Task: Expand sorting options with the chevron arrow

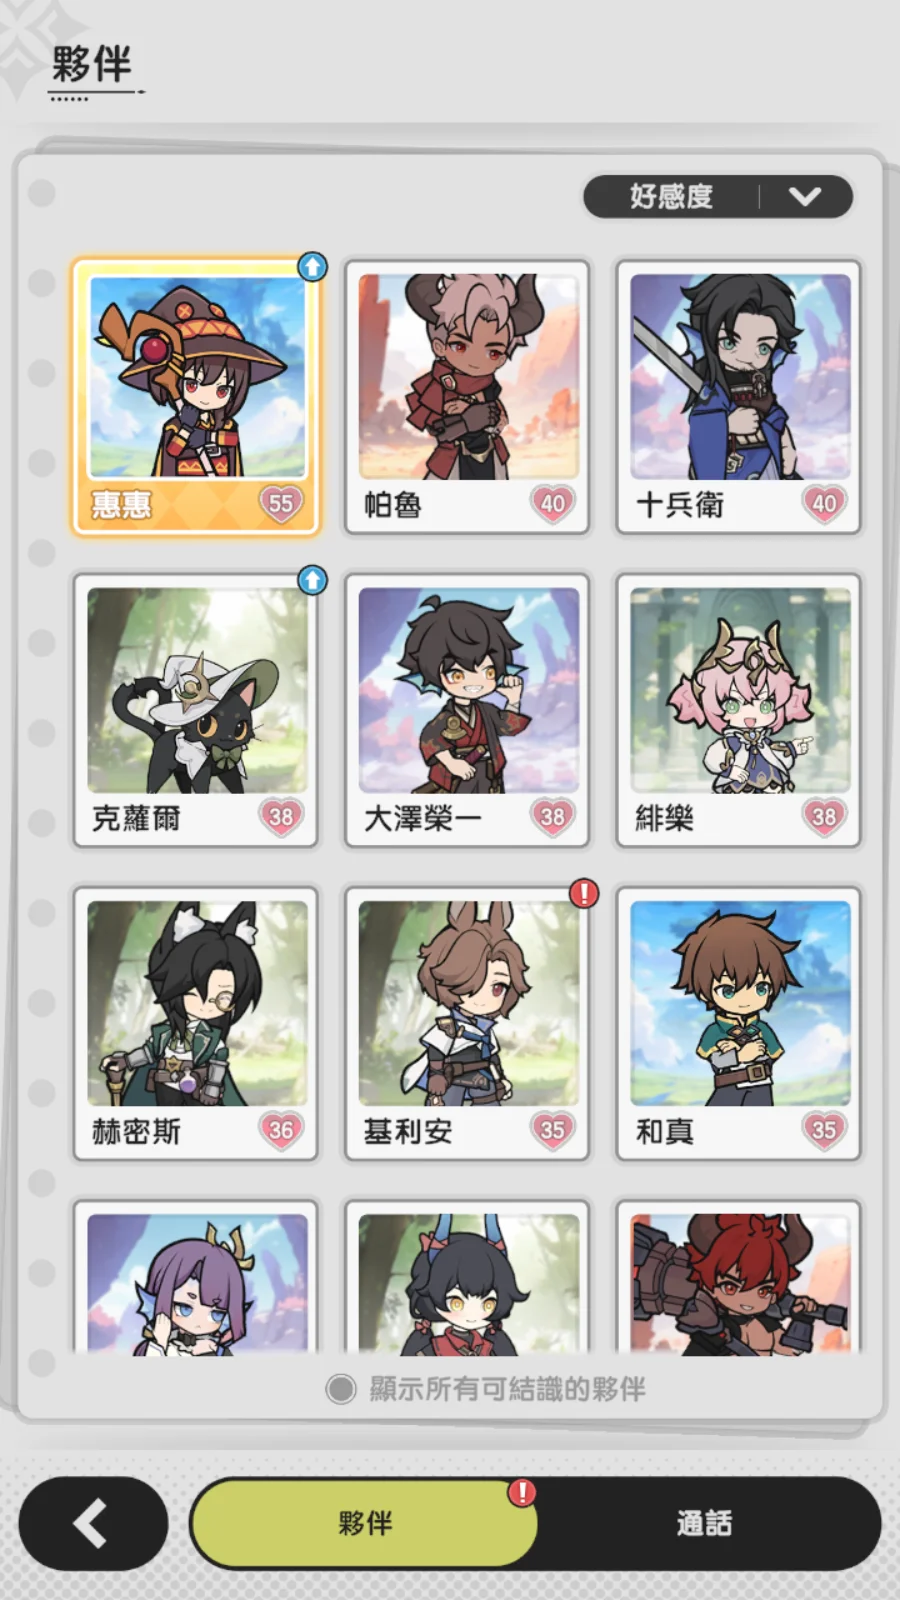Action: (x=805, y=196)
